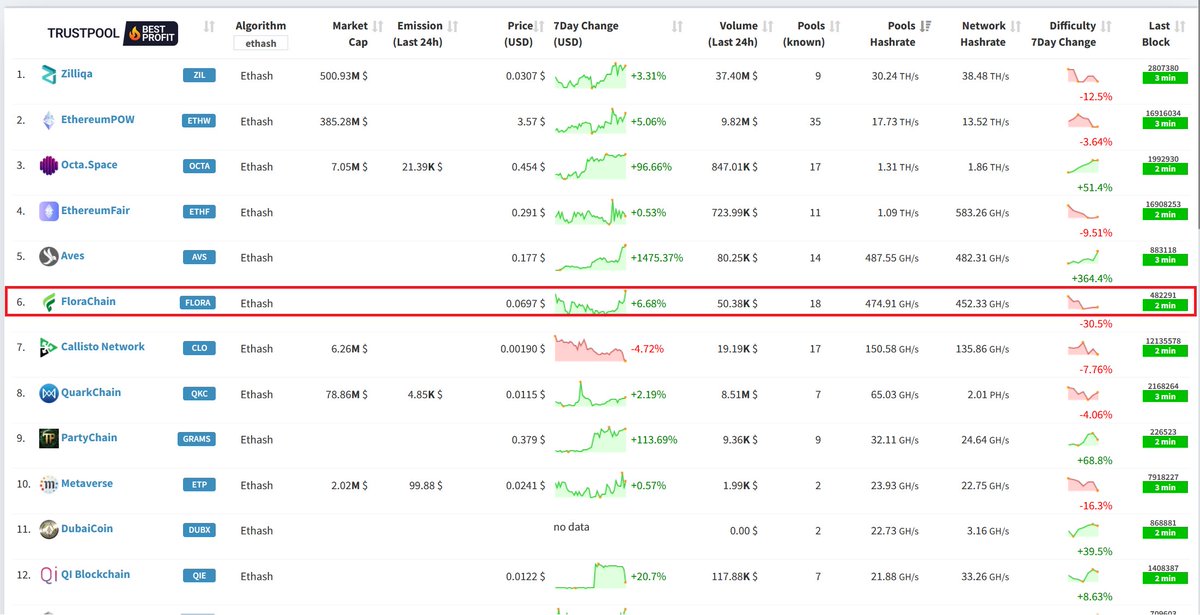Click the ETP ticker badge
Viewport: 1200px width, 615px height.
[x=199, y=485]
